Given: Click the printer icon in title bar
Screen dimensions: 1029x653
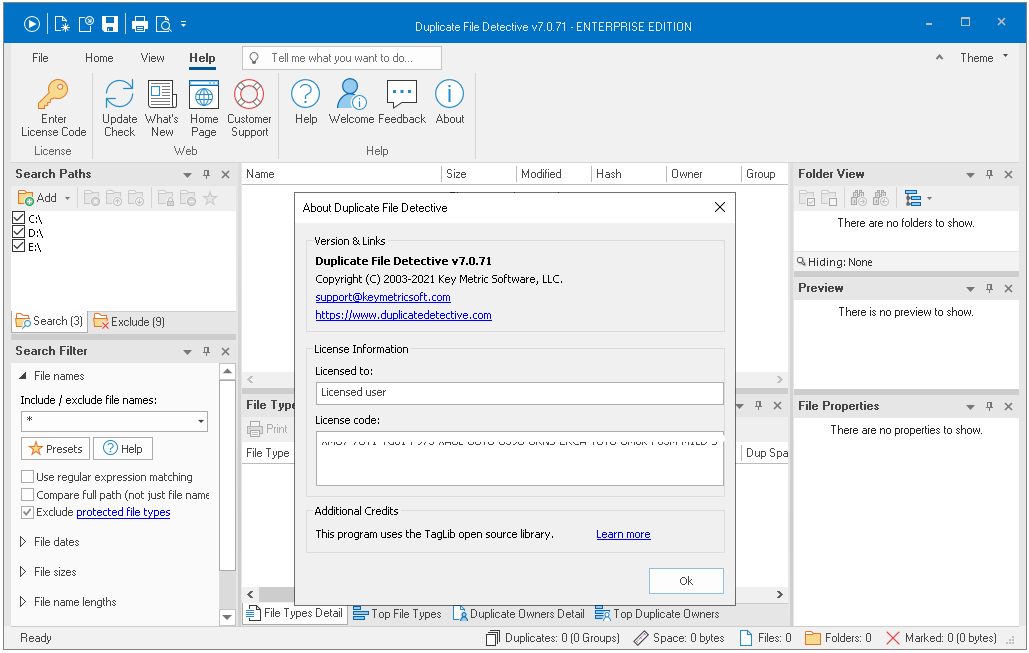Looking at the screenshot, I should 140,24.
